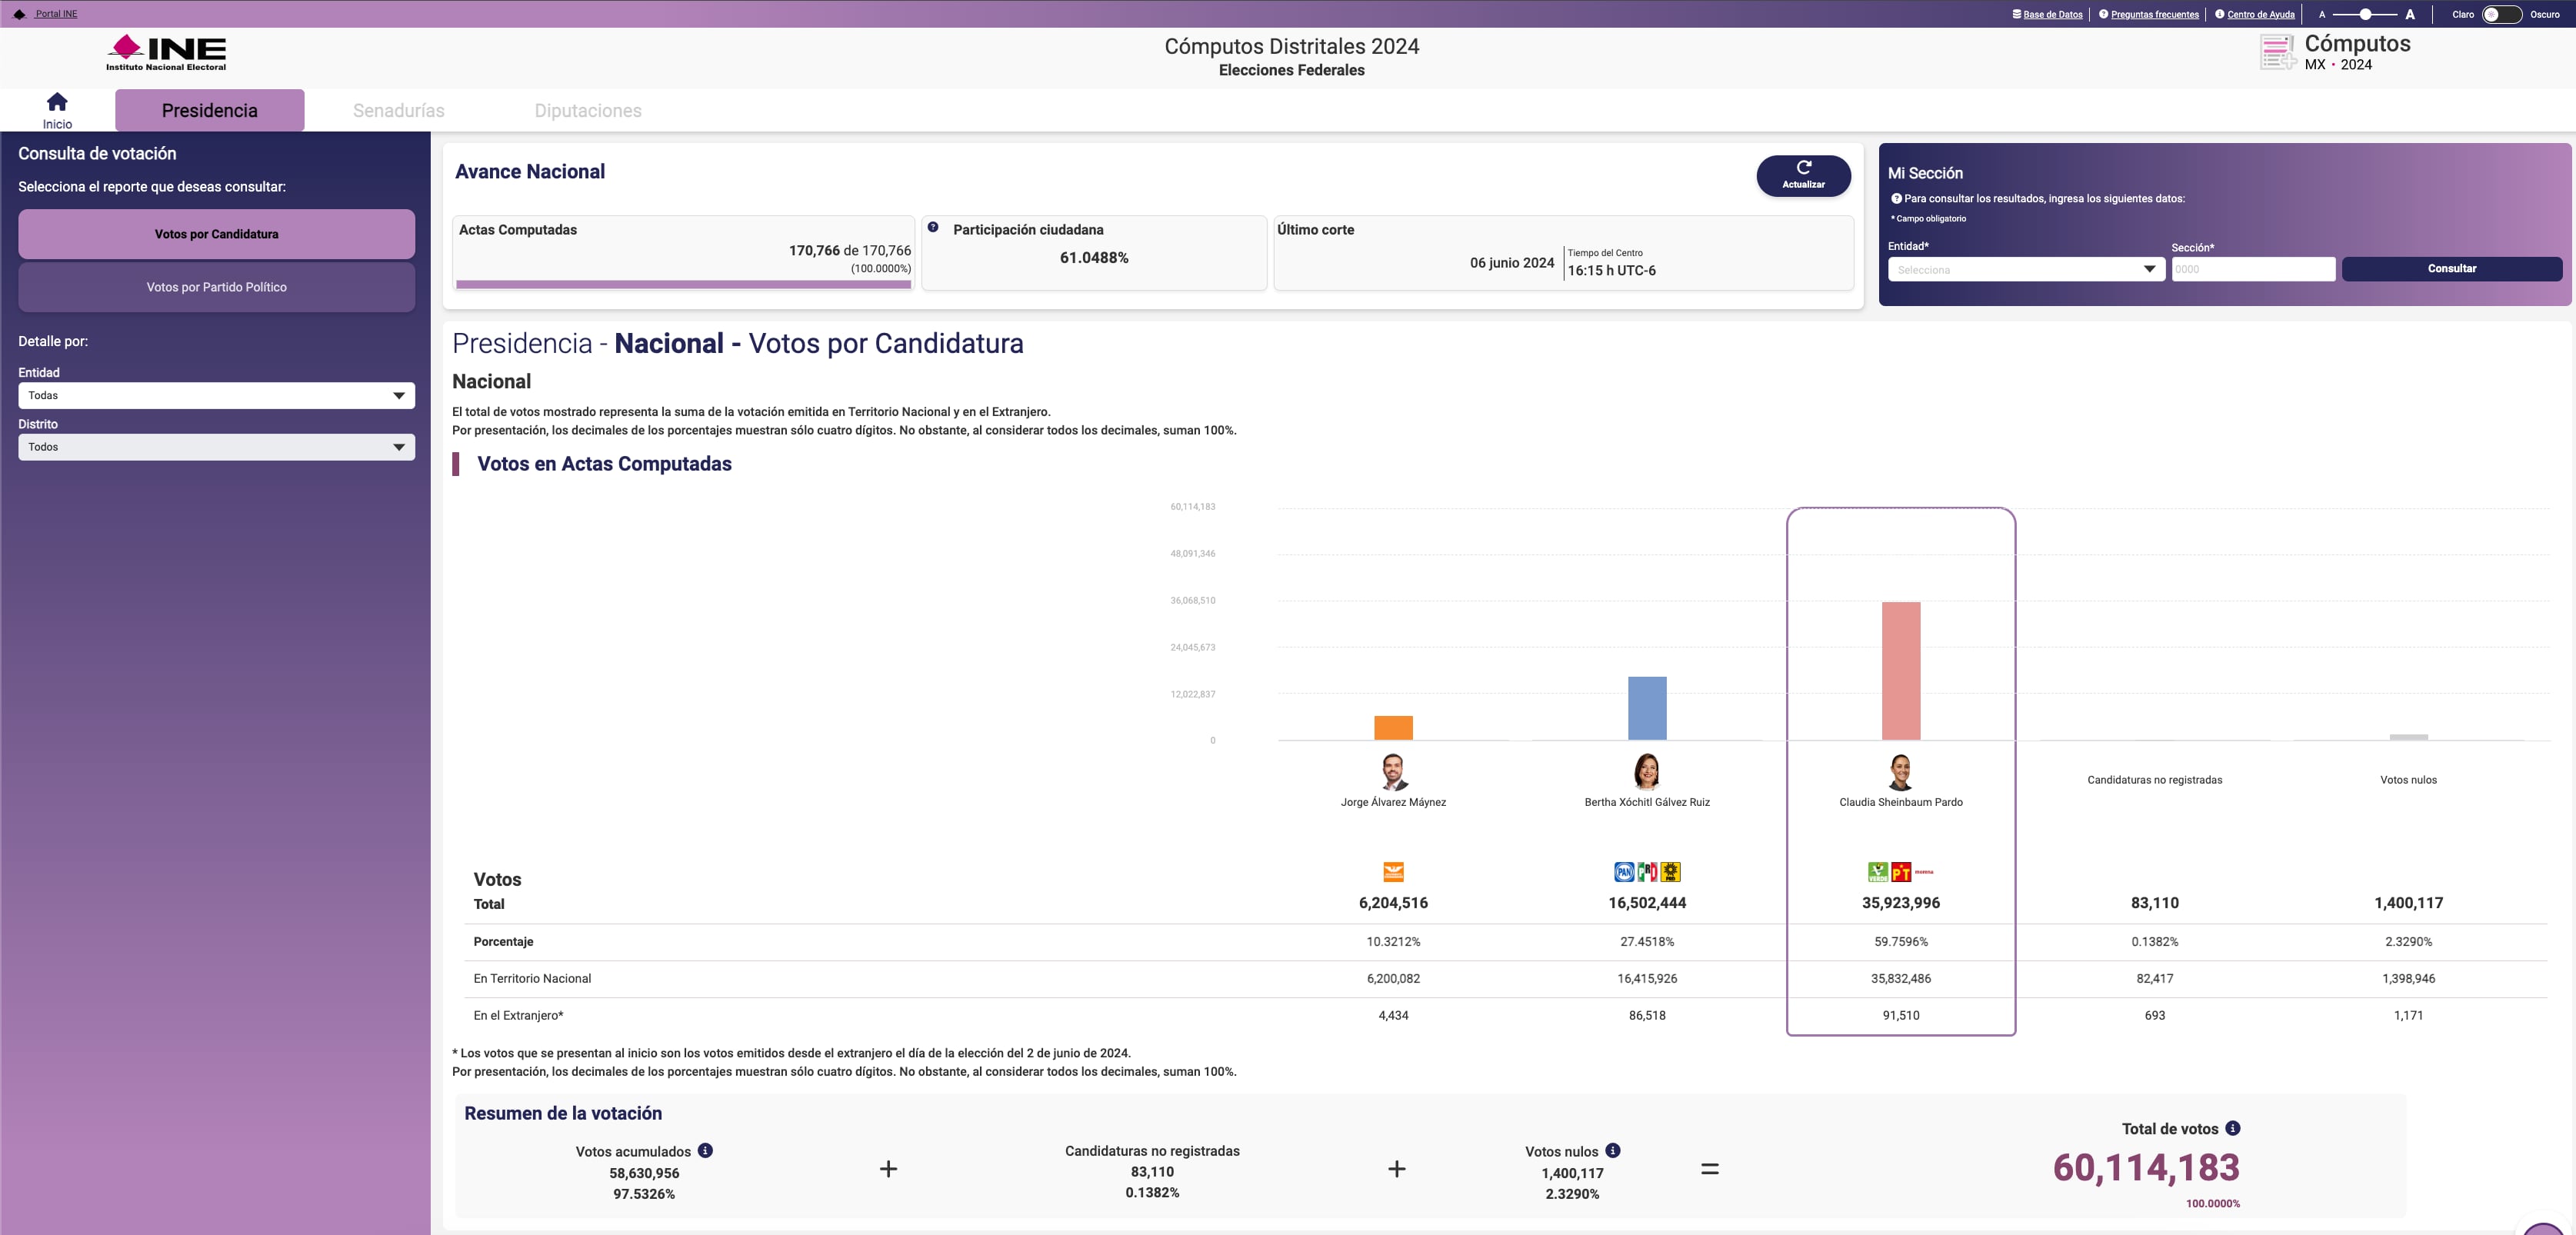Click the Mi Sección help question icon

1896,198
